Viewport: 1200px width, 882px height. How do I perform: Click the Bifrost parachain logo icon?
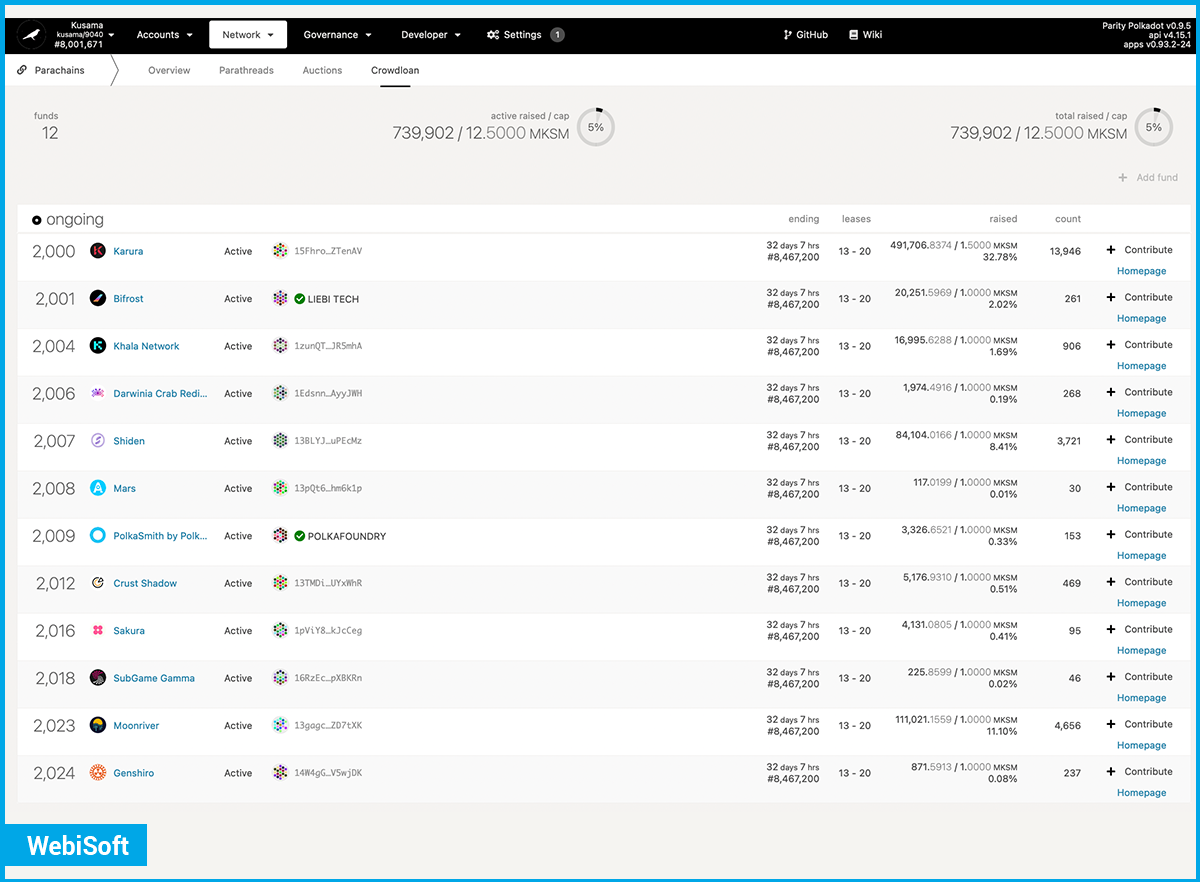click(x=98, y=298)
